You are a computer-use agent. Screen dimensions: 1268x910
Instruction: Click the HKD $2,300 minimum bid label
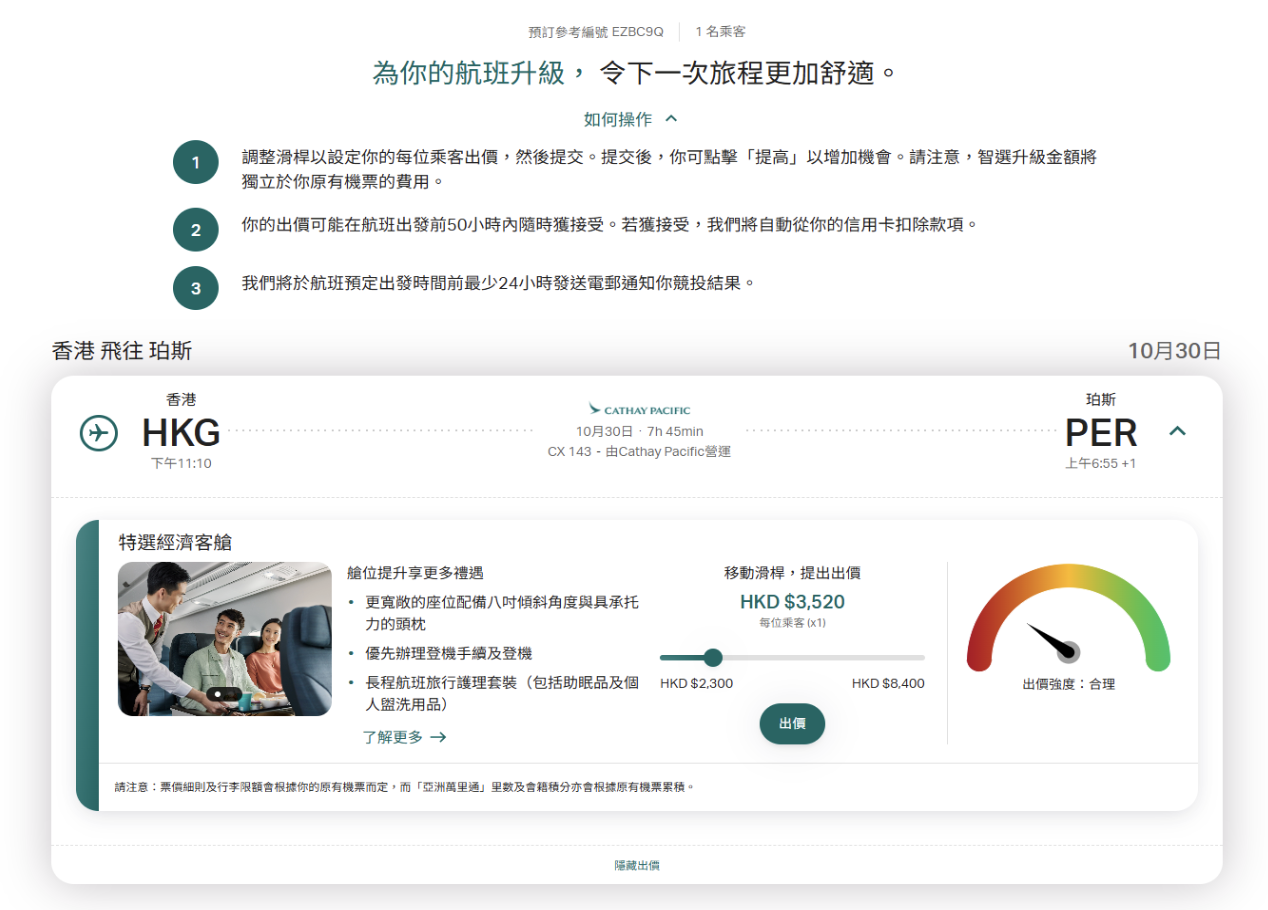tap(697, 684)
